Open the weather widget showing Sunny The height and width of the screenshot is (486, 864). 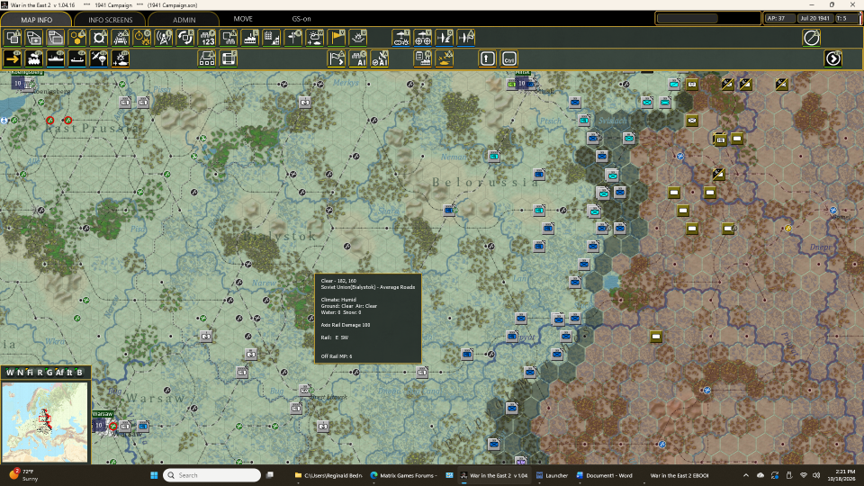tap(24, 475)
